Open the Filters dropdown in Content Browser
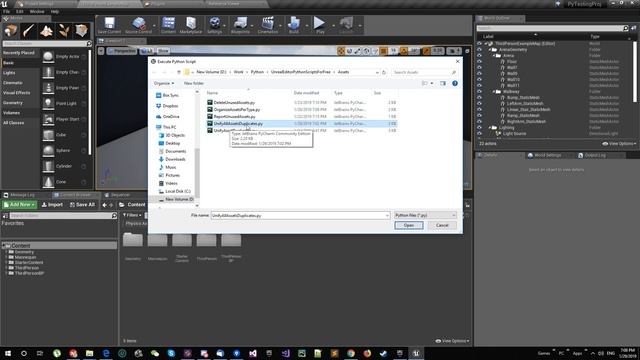The width and height of the screenshot is (640, 360). (x=132, y=215)
